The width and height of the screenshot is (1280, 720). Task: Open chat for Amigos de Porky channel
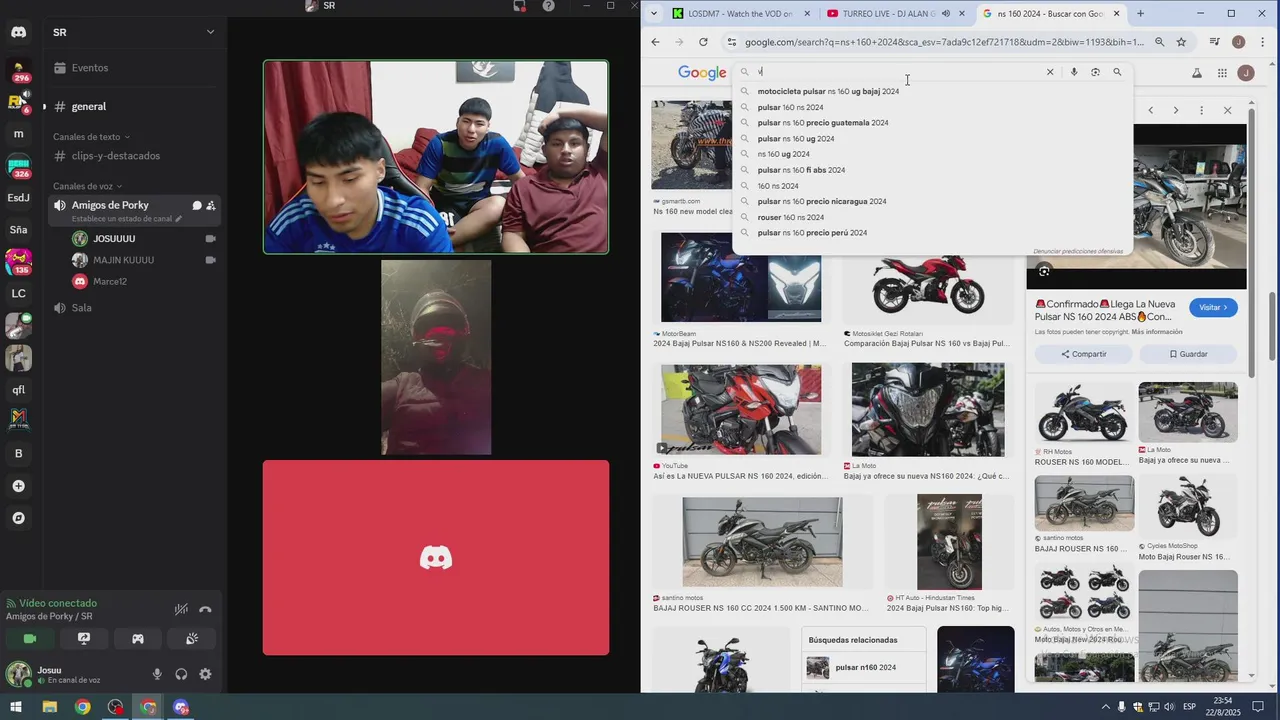click(197, 206)
